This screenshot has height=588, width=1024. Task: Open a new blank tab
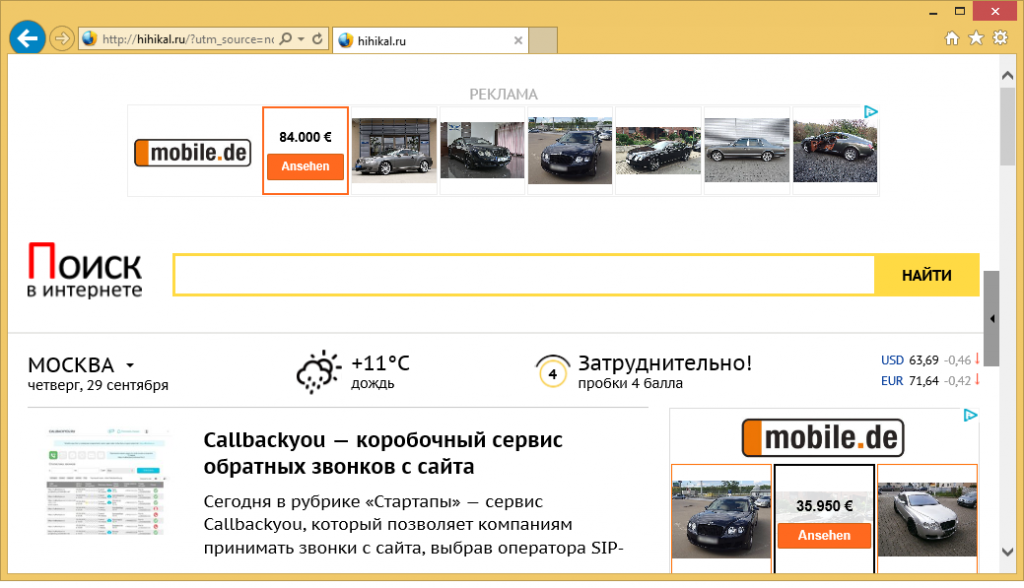pos(543,41)
